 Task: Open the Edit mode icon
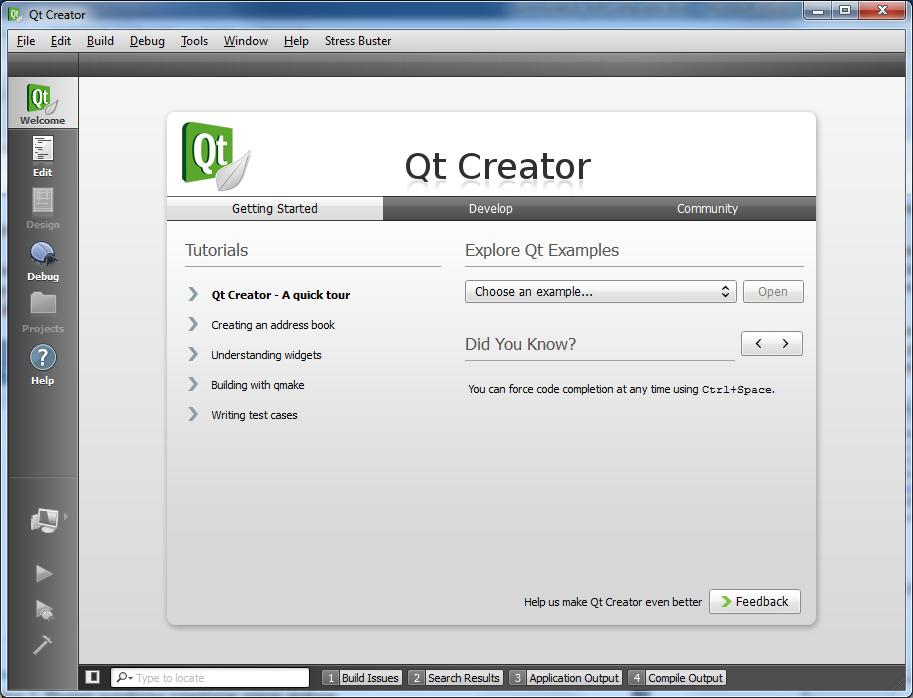(43, 155)
